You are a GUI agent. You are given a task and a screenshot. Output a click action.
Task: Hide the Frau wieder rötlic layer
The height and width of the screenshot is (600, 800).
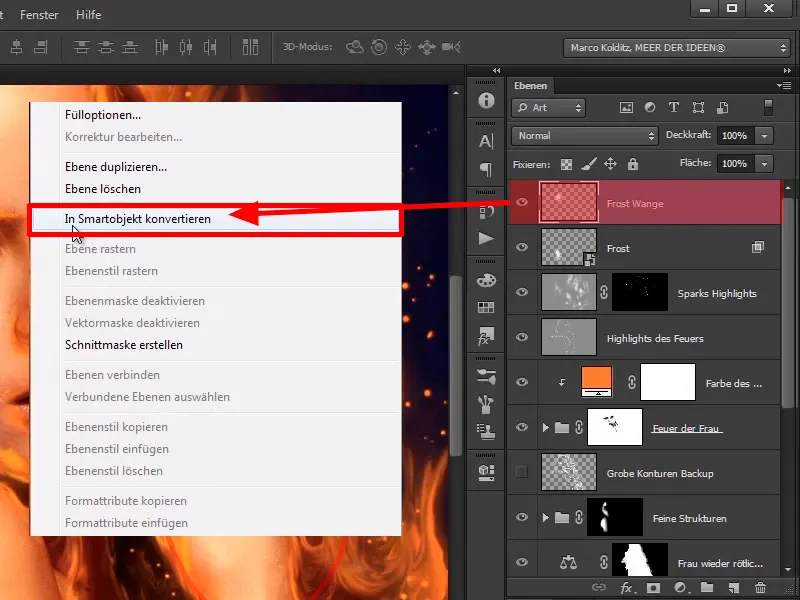[x=522, y=562]
